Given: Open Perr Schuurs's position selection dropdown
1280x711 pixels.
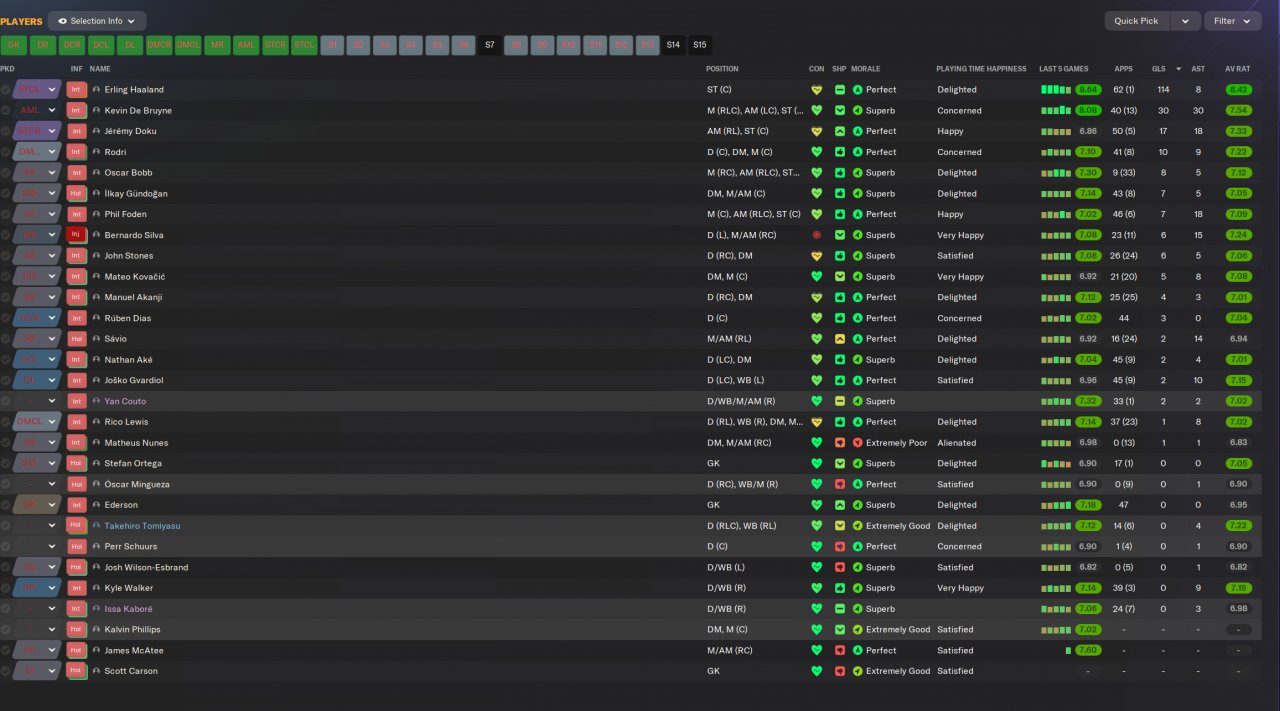Looking at the screenshot, I should [37, 547].
